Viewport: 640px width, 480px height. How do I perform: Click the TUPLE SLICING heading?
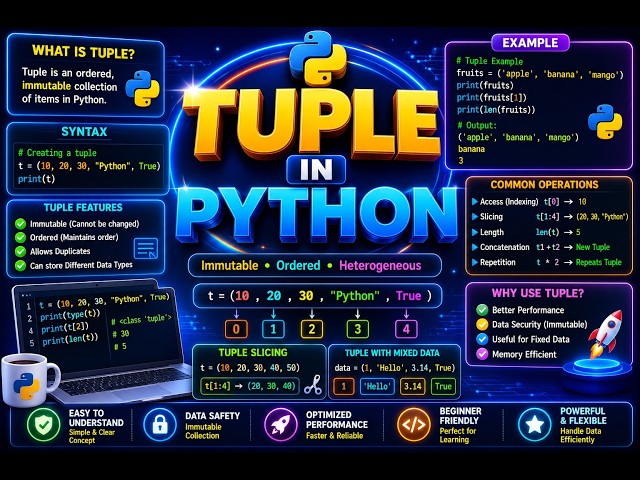click(x=253, y=353)
